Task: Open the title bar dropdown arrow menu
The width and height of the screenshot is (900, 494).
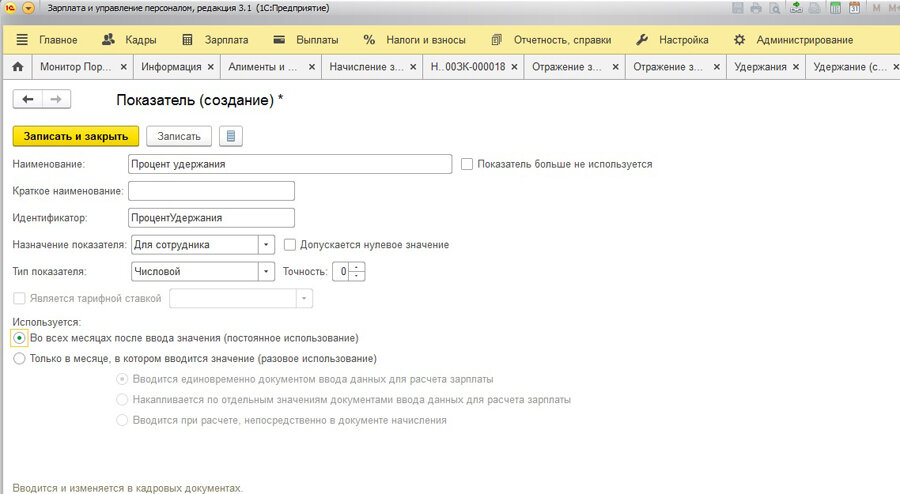Action: (28, 8)
